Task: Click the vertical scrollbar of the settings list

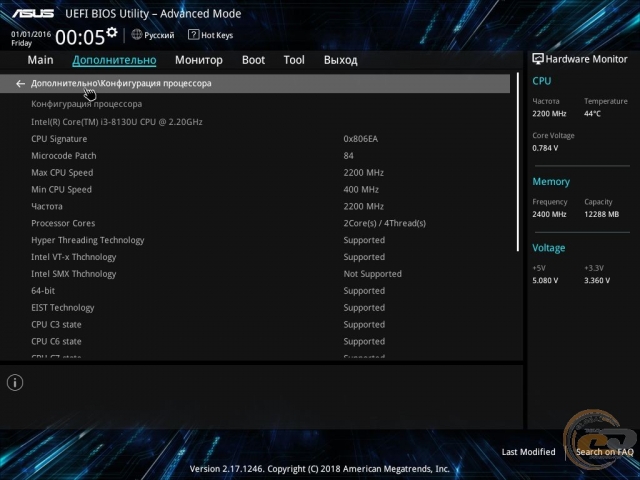Action: (518, 162)
